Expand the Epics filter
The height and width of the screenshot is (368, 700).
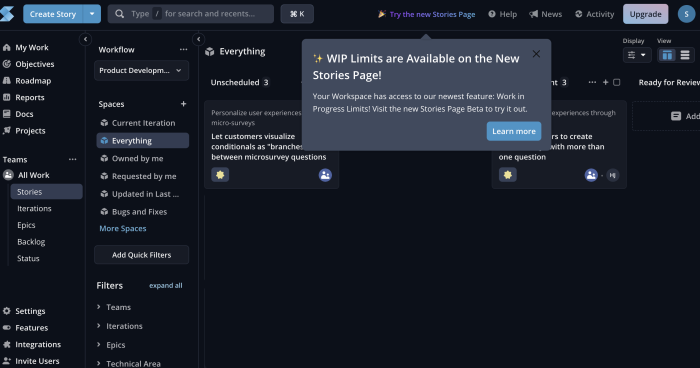tap(111, 345)
